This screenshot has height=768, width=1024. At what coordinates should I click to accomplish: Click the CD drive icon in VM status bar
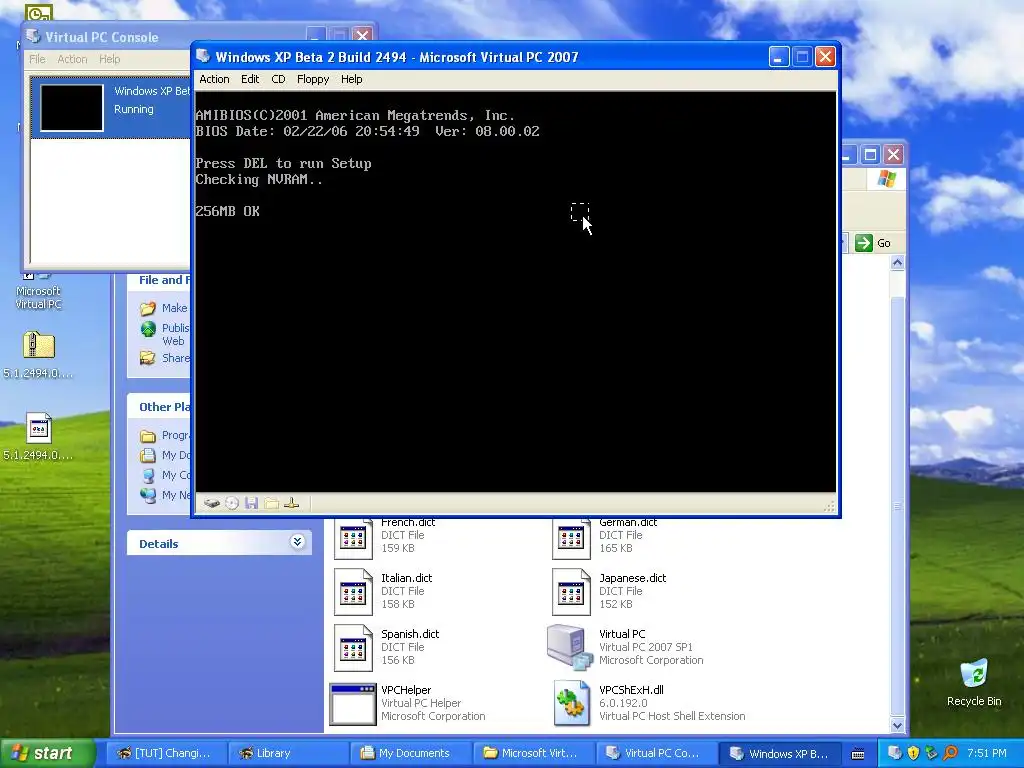click(x=232, y=503)
